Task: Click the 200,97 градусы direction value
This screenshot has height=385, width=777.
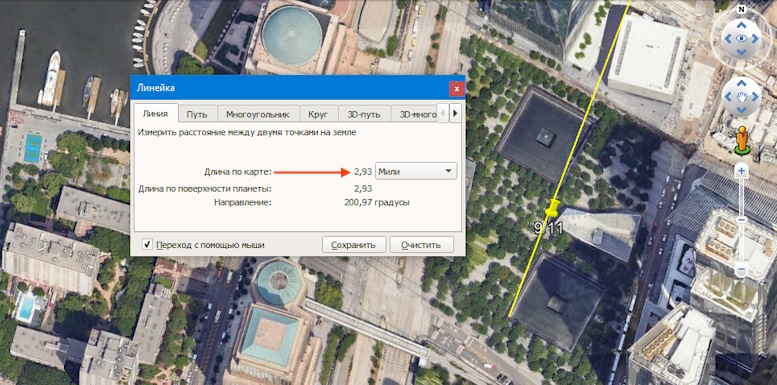Action: [x=377, y=202]
